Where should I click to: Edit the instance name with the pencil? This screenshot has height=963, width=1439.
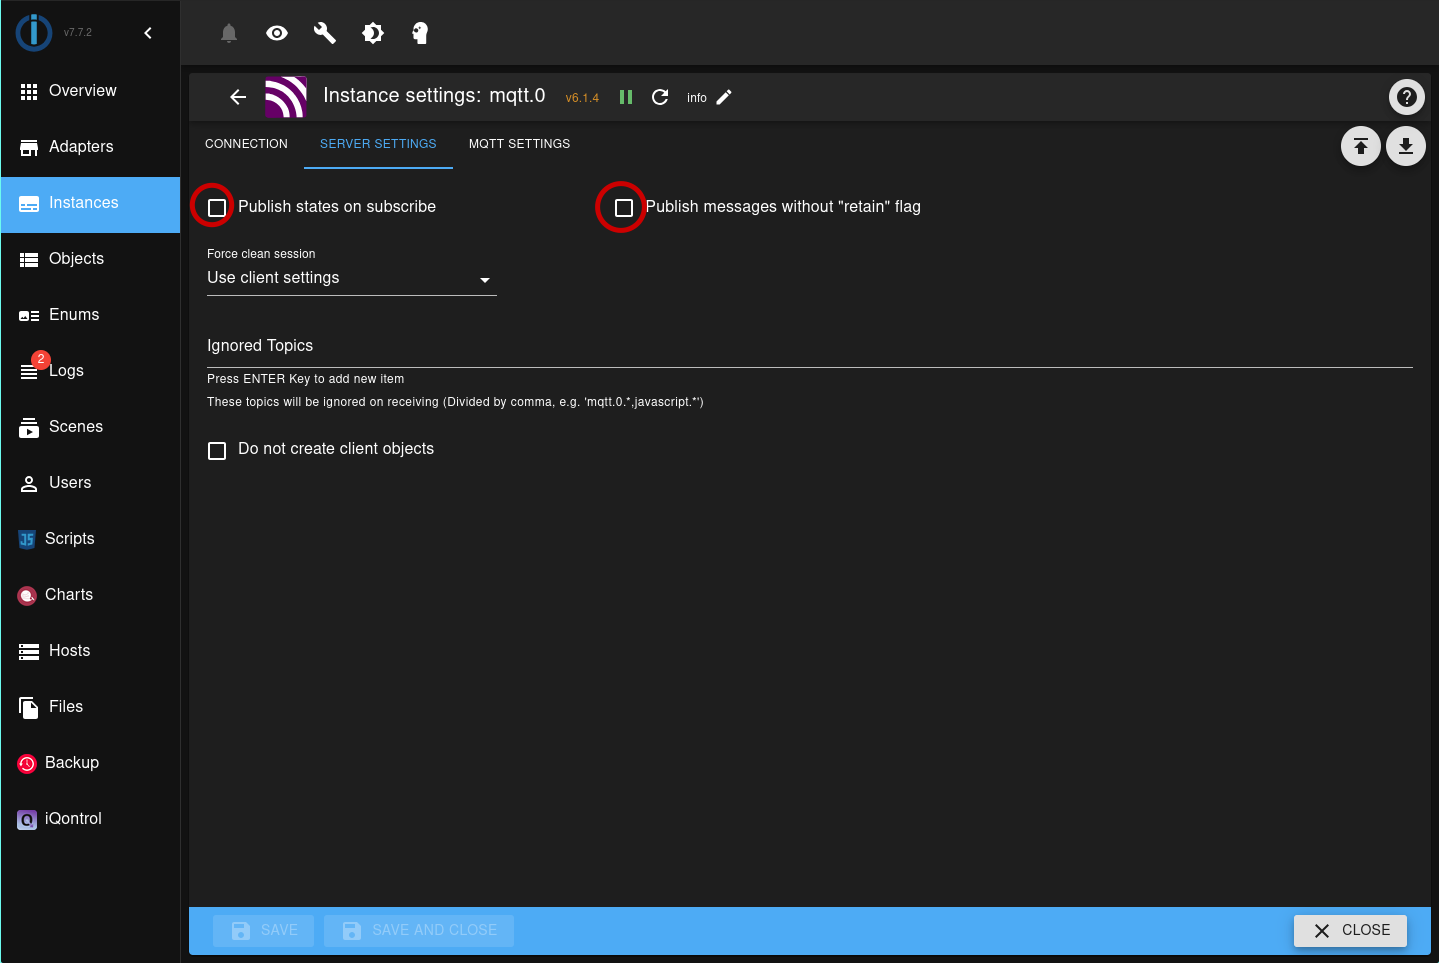pos(724,97)
